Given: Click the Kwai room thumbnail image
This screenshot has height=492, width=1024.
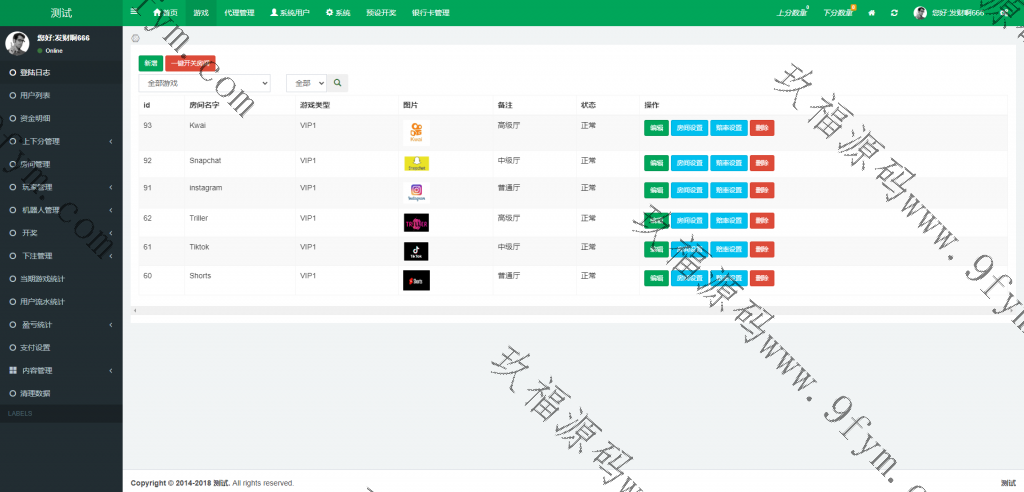Looking at the screenshot, I should coord(416,133).
